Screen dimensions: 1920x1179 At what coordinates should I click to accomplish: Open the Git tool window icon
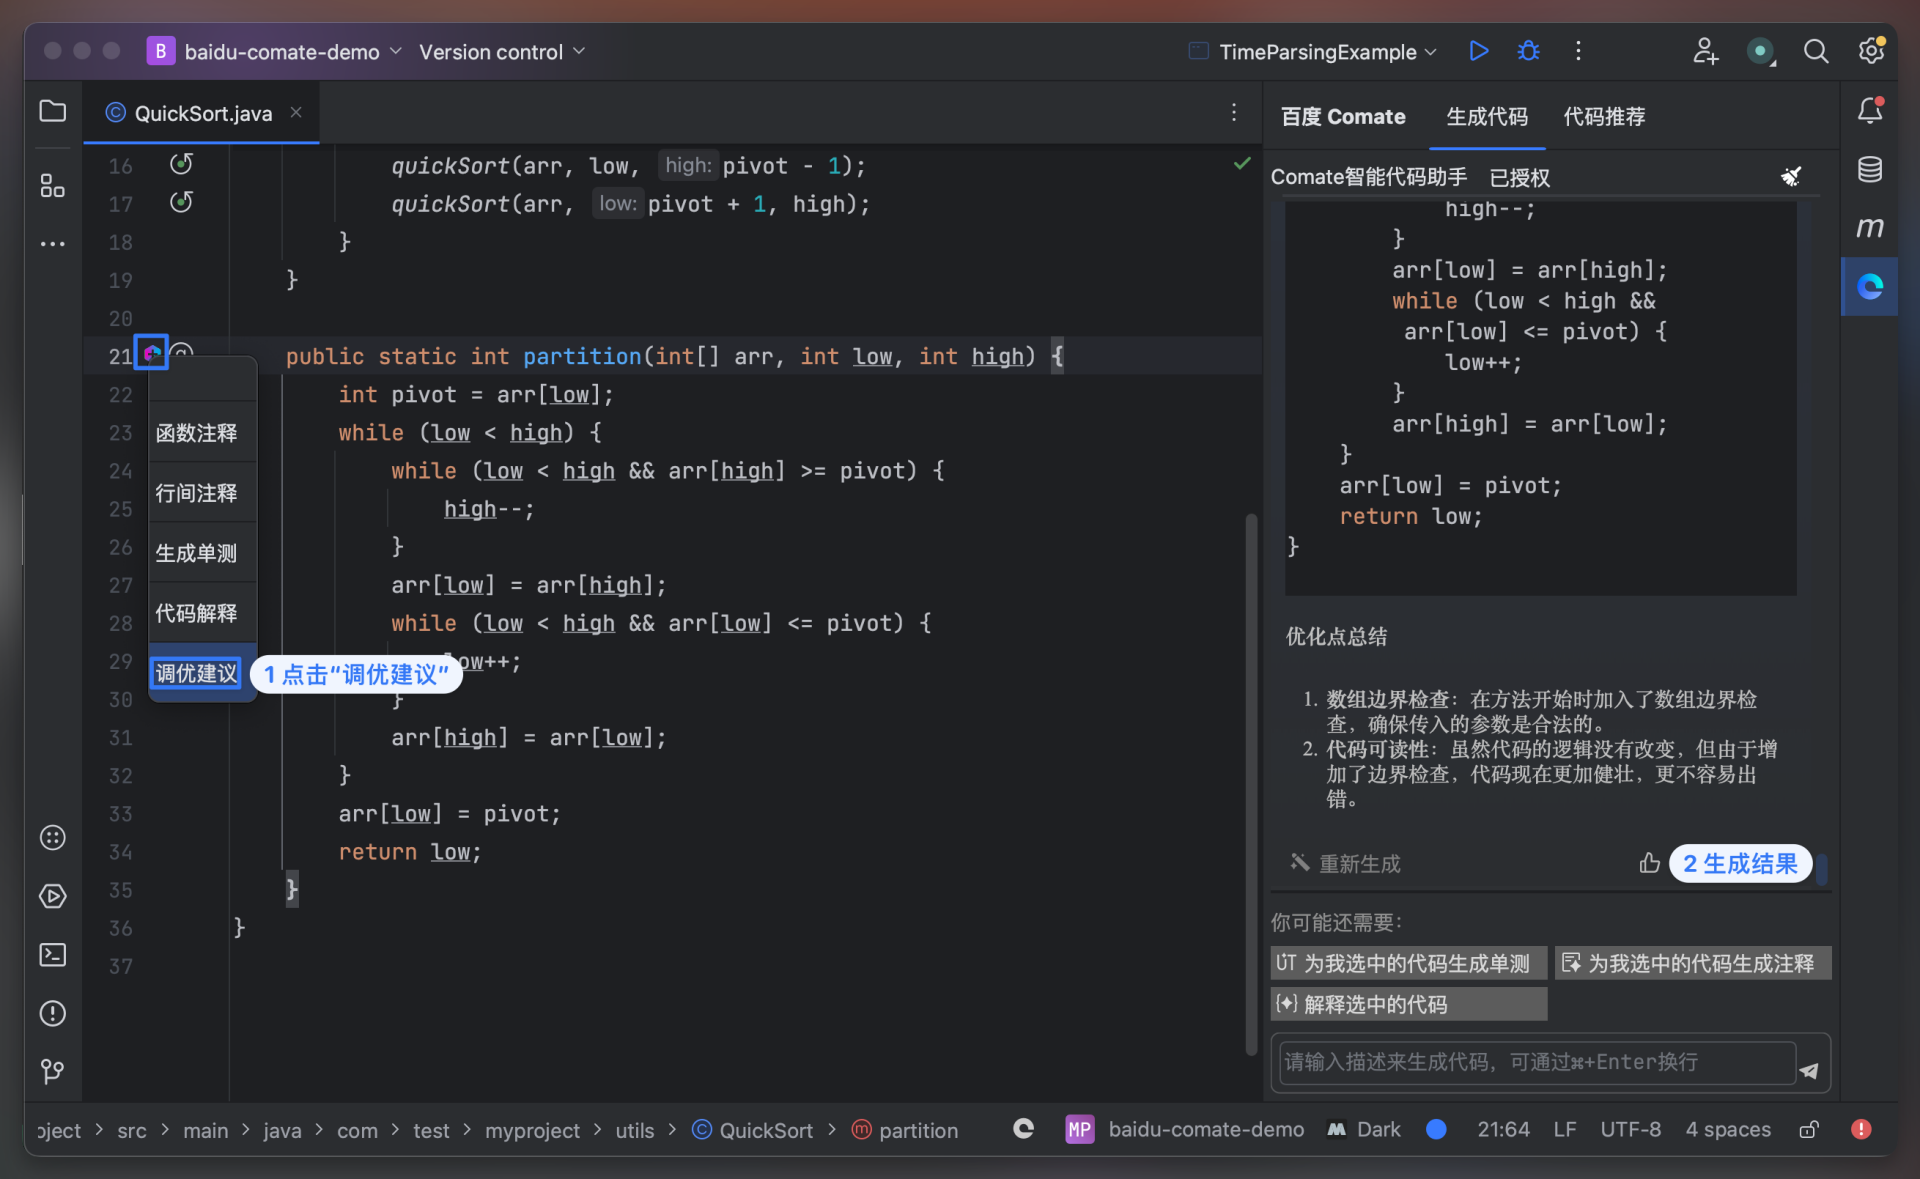tap(52, 1071)
